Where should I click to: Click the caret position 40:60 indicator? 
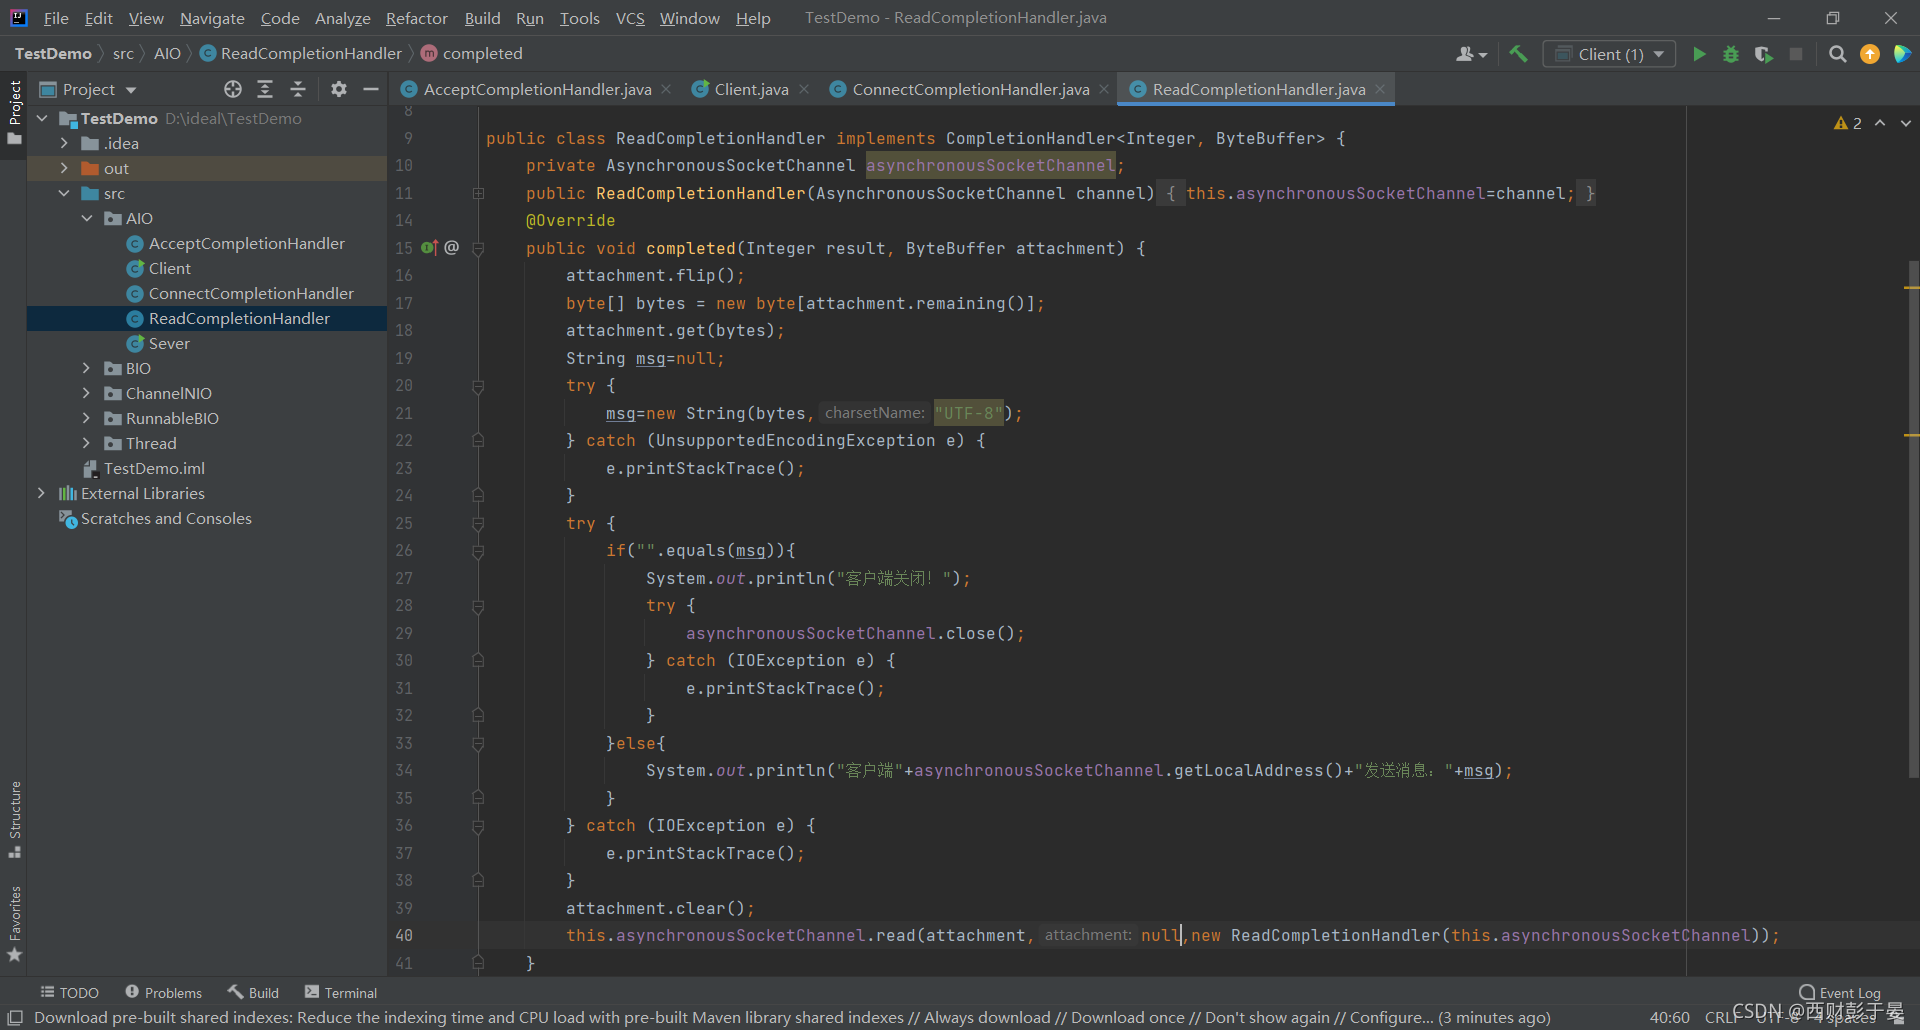tap(1669, 1017)
